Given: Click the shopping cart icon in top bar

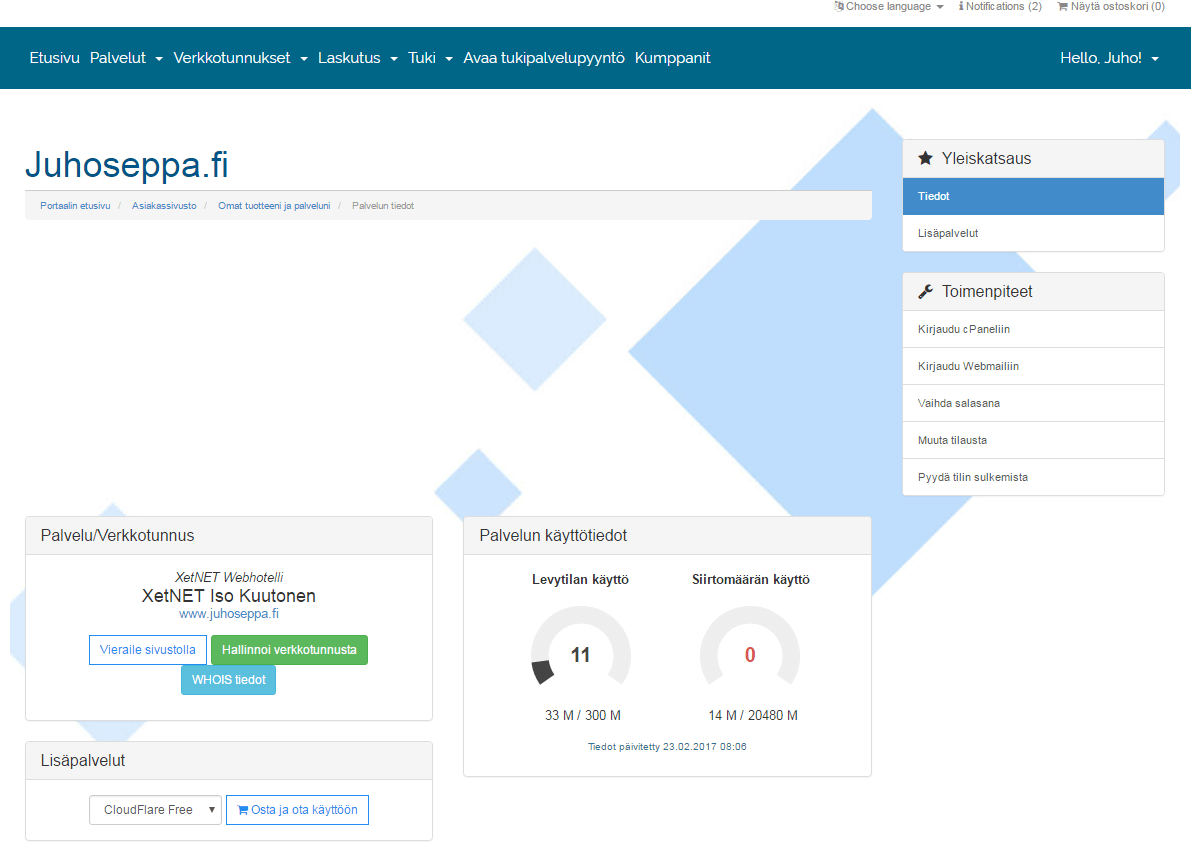Looking at the screenshot, I should (x=1062, y=6).
